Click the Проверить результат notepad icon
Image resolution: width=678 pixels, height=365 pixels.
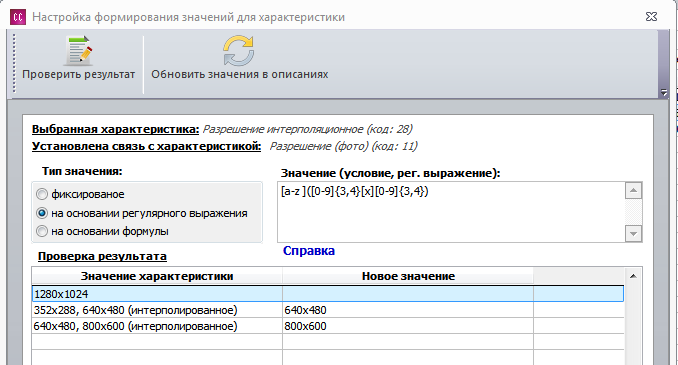coord(79,51)
